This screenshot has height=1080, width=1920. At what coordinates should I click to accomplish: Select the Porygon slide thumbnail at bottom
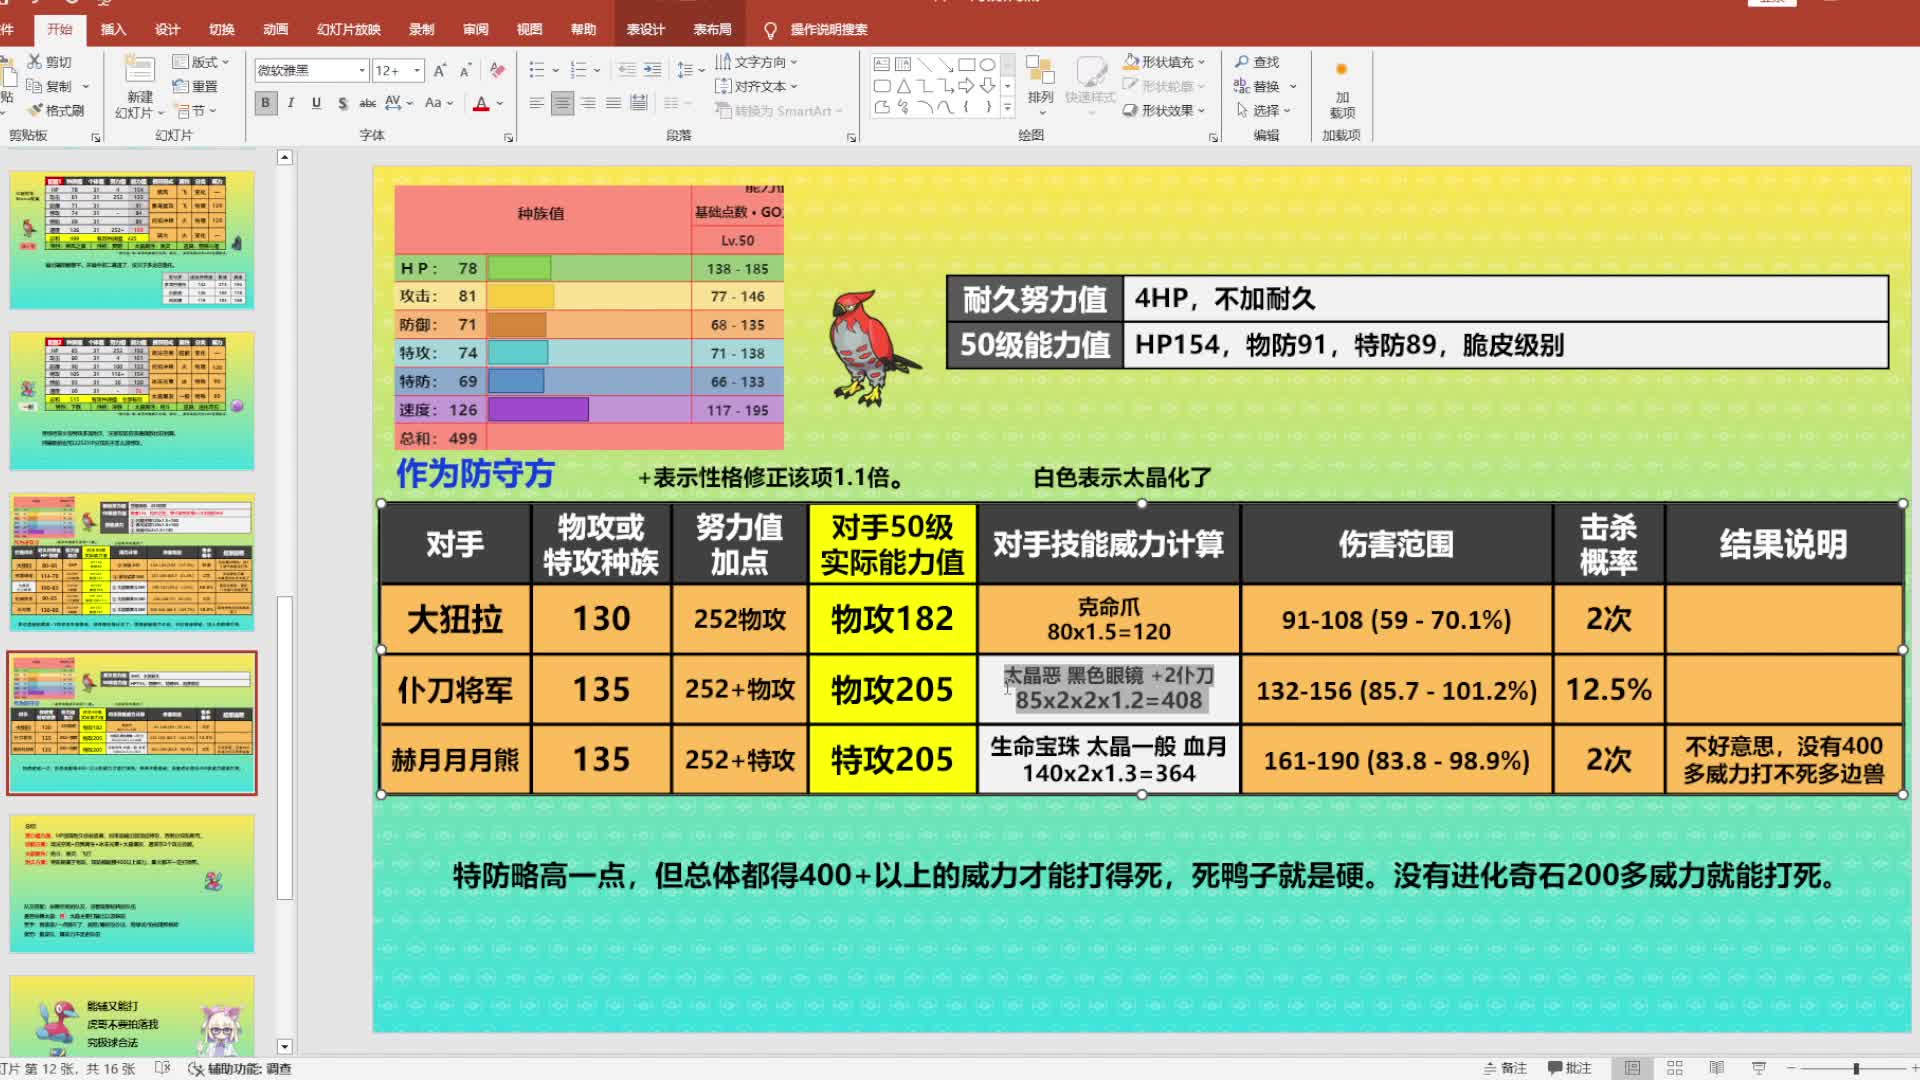coord(132,1015)
